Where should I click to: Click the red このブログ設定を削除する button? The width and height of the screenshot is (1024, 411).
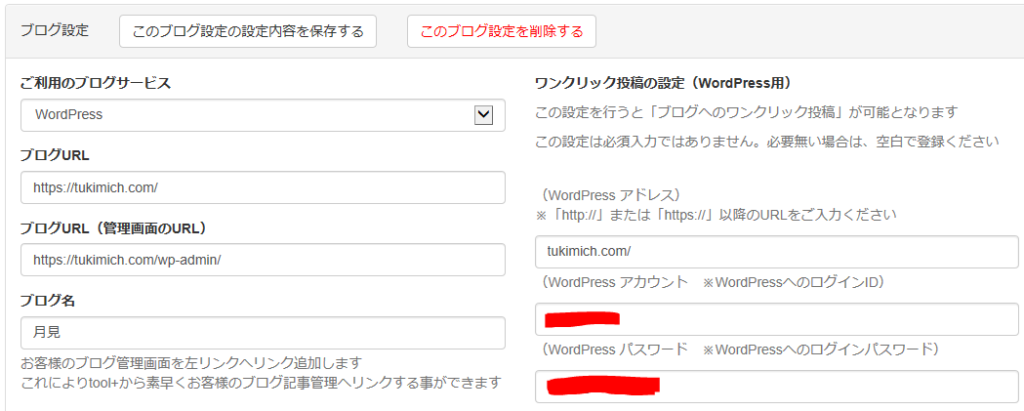[502, 31]
